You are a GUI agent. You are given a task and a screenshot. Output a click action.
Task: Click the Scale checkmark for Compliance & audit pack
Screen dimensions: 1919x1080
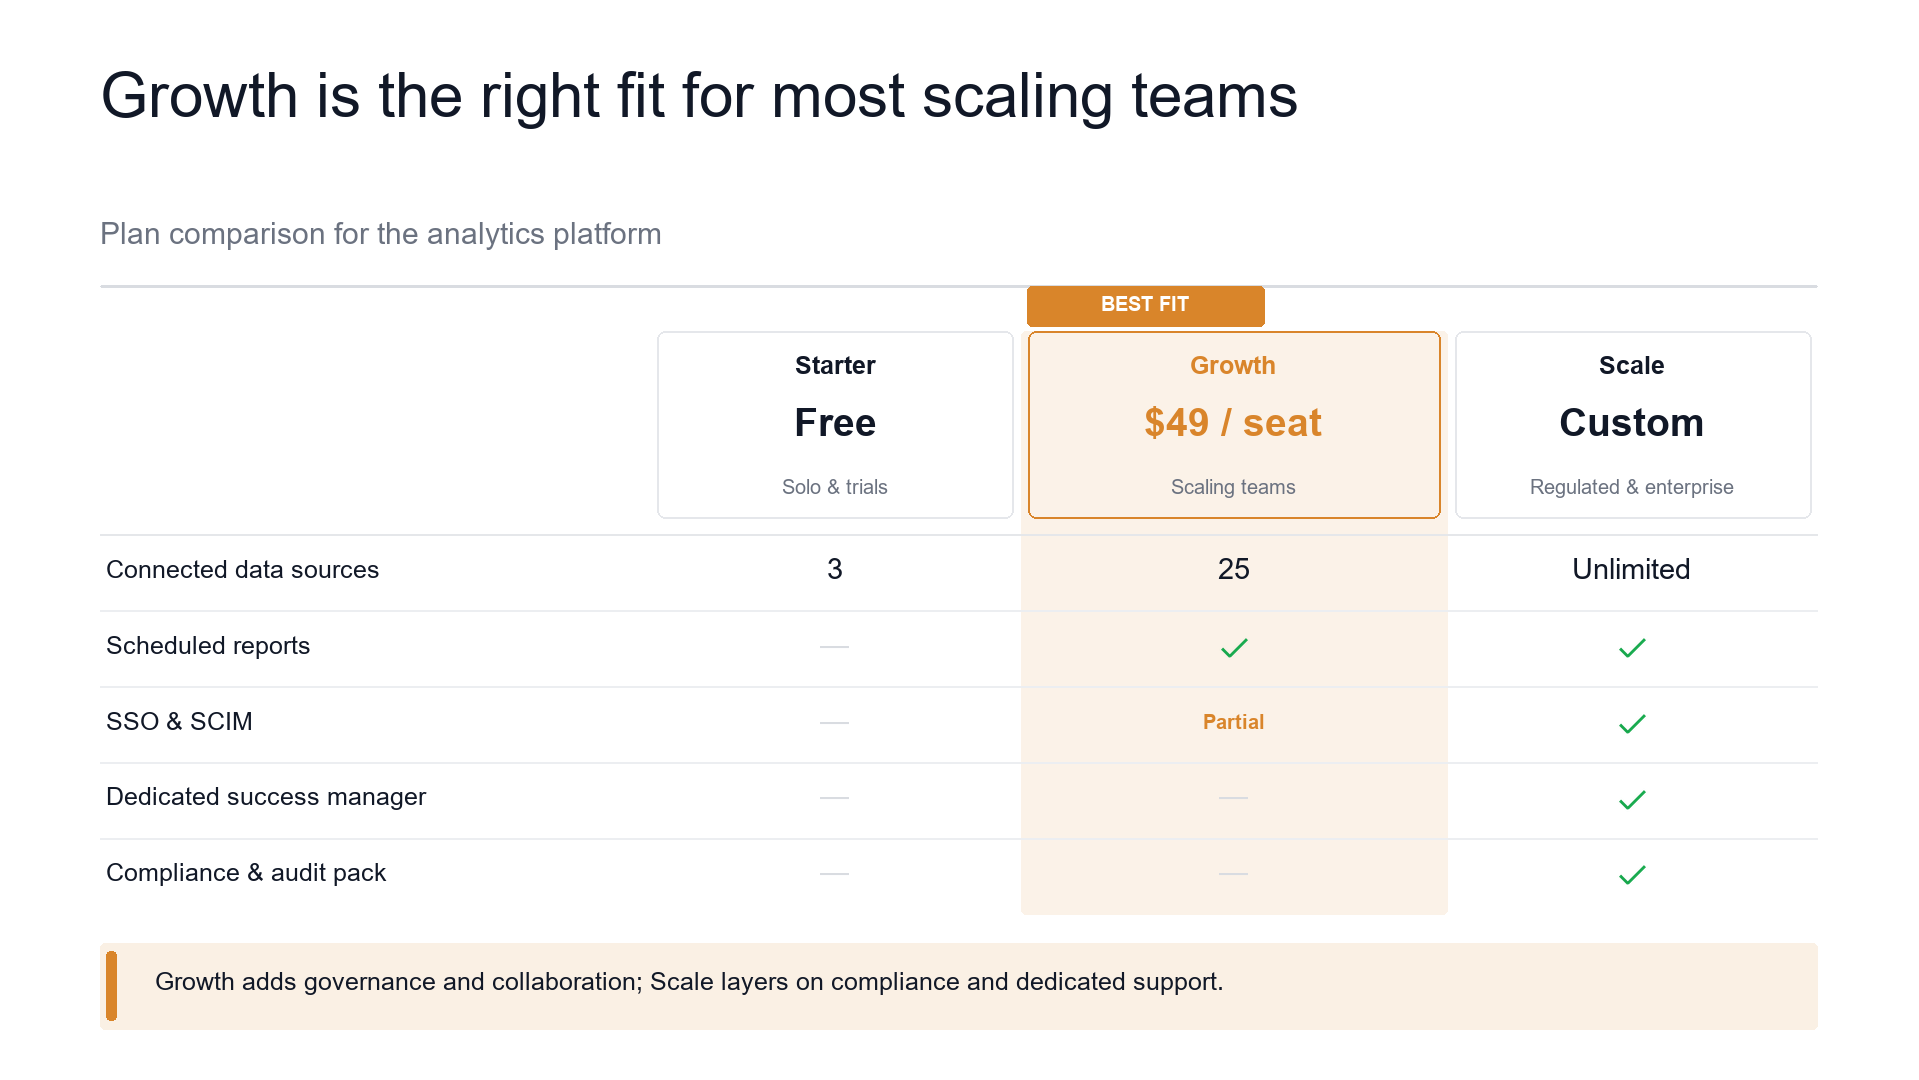1632,875
